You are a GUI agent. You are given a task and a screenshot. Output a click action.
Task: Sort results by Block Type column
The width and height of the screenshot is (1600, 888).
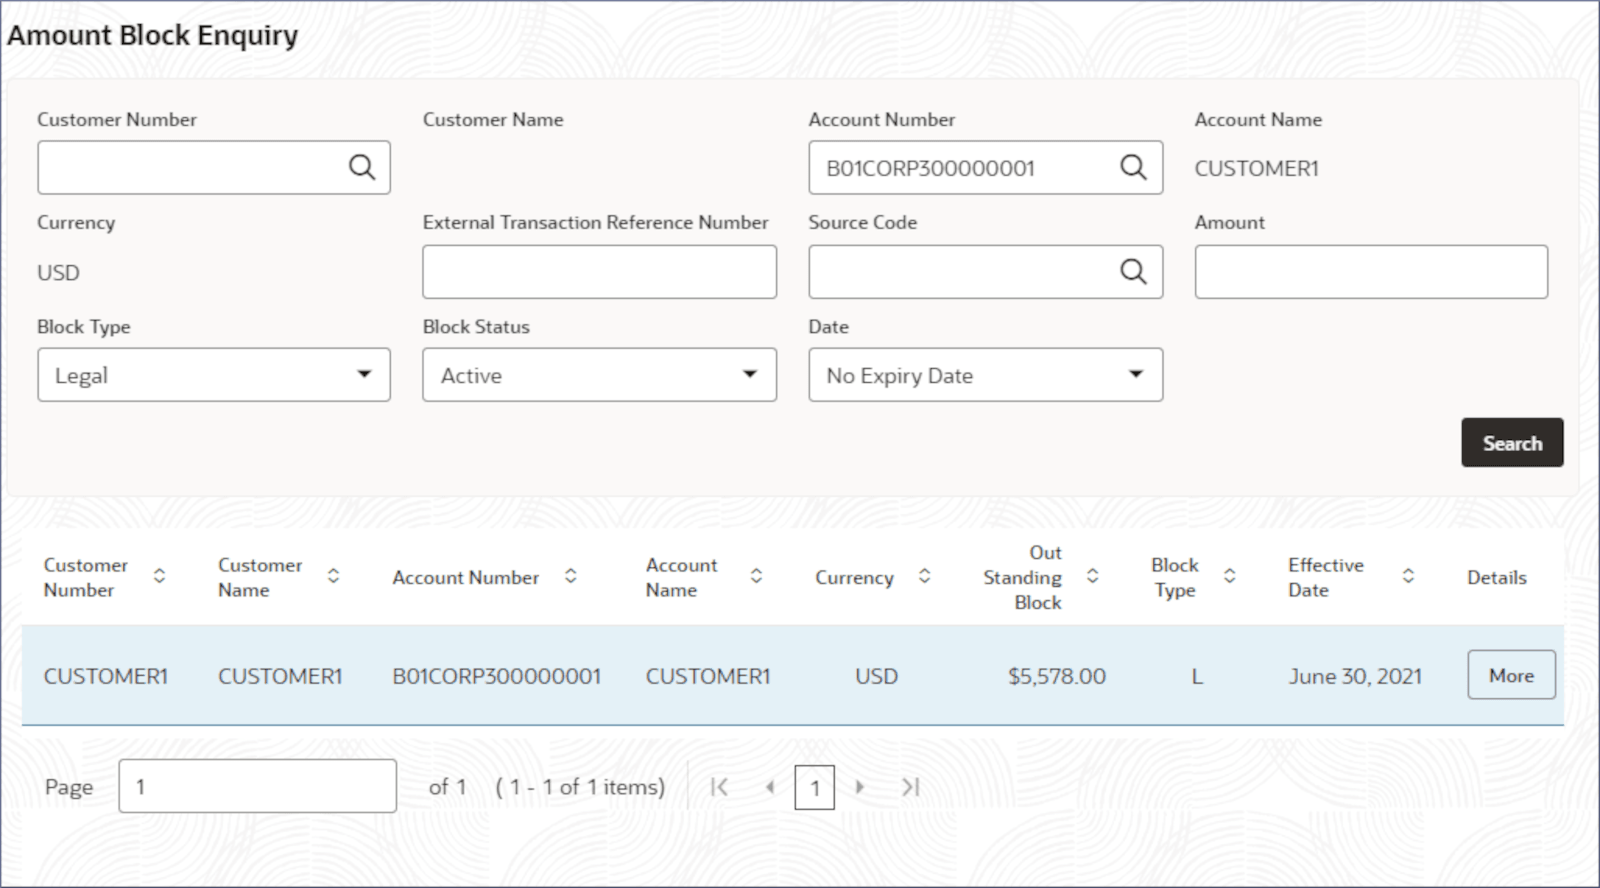click(1230, 577)
